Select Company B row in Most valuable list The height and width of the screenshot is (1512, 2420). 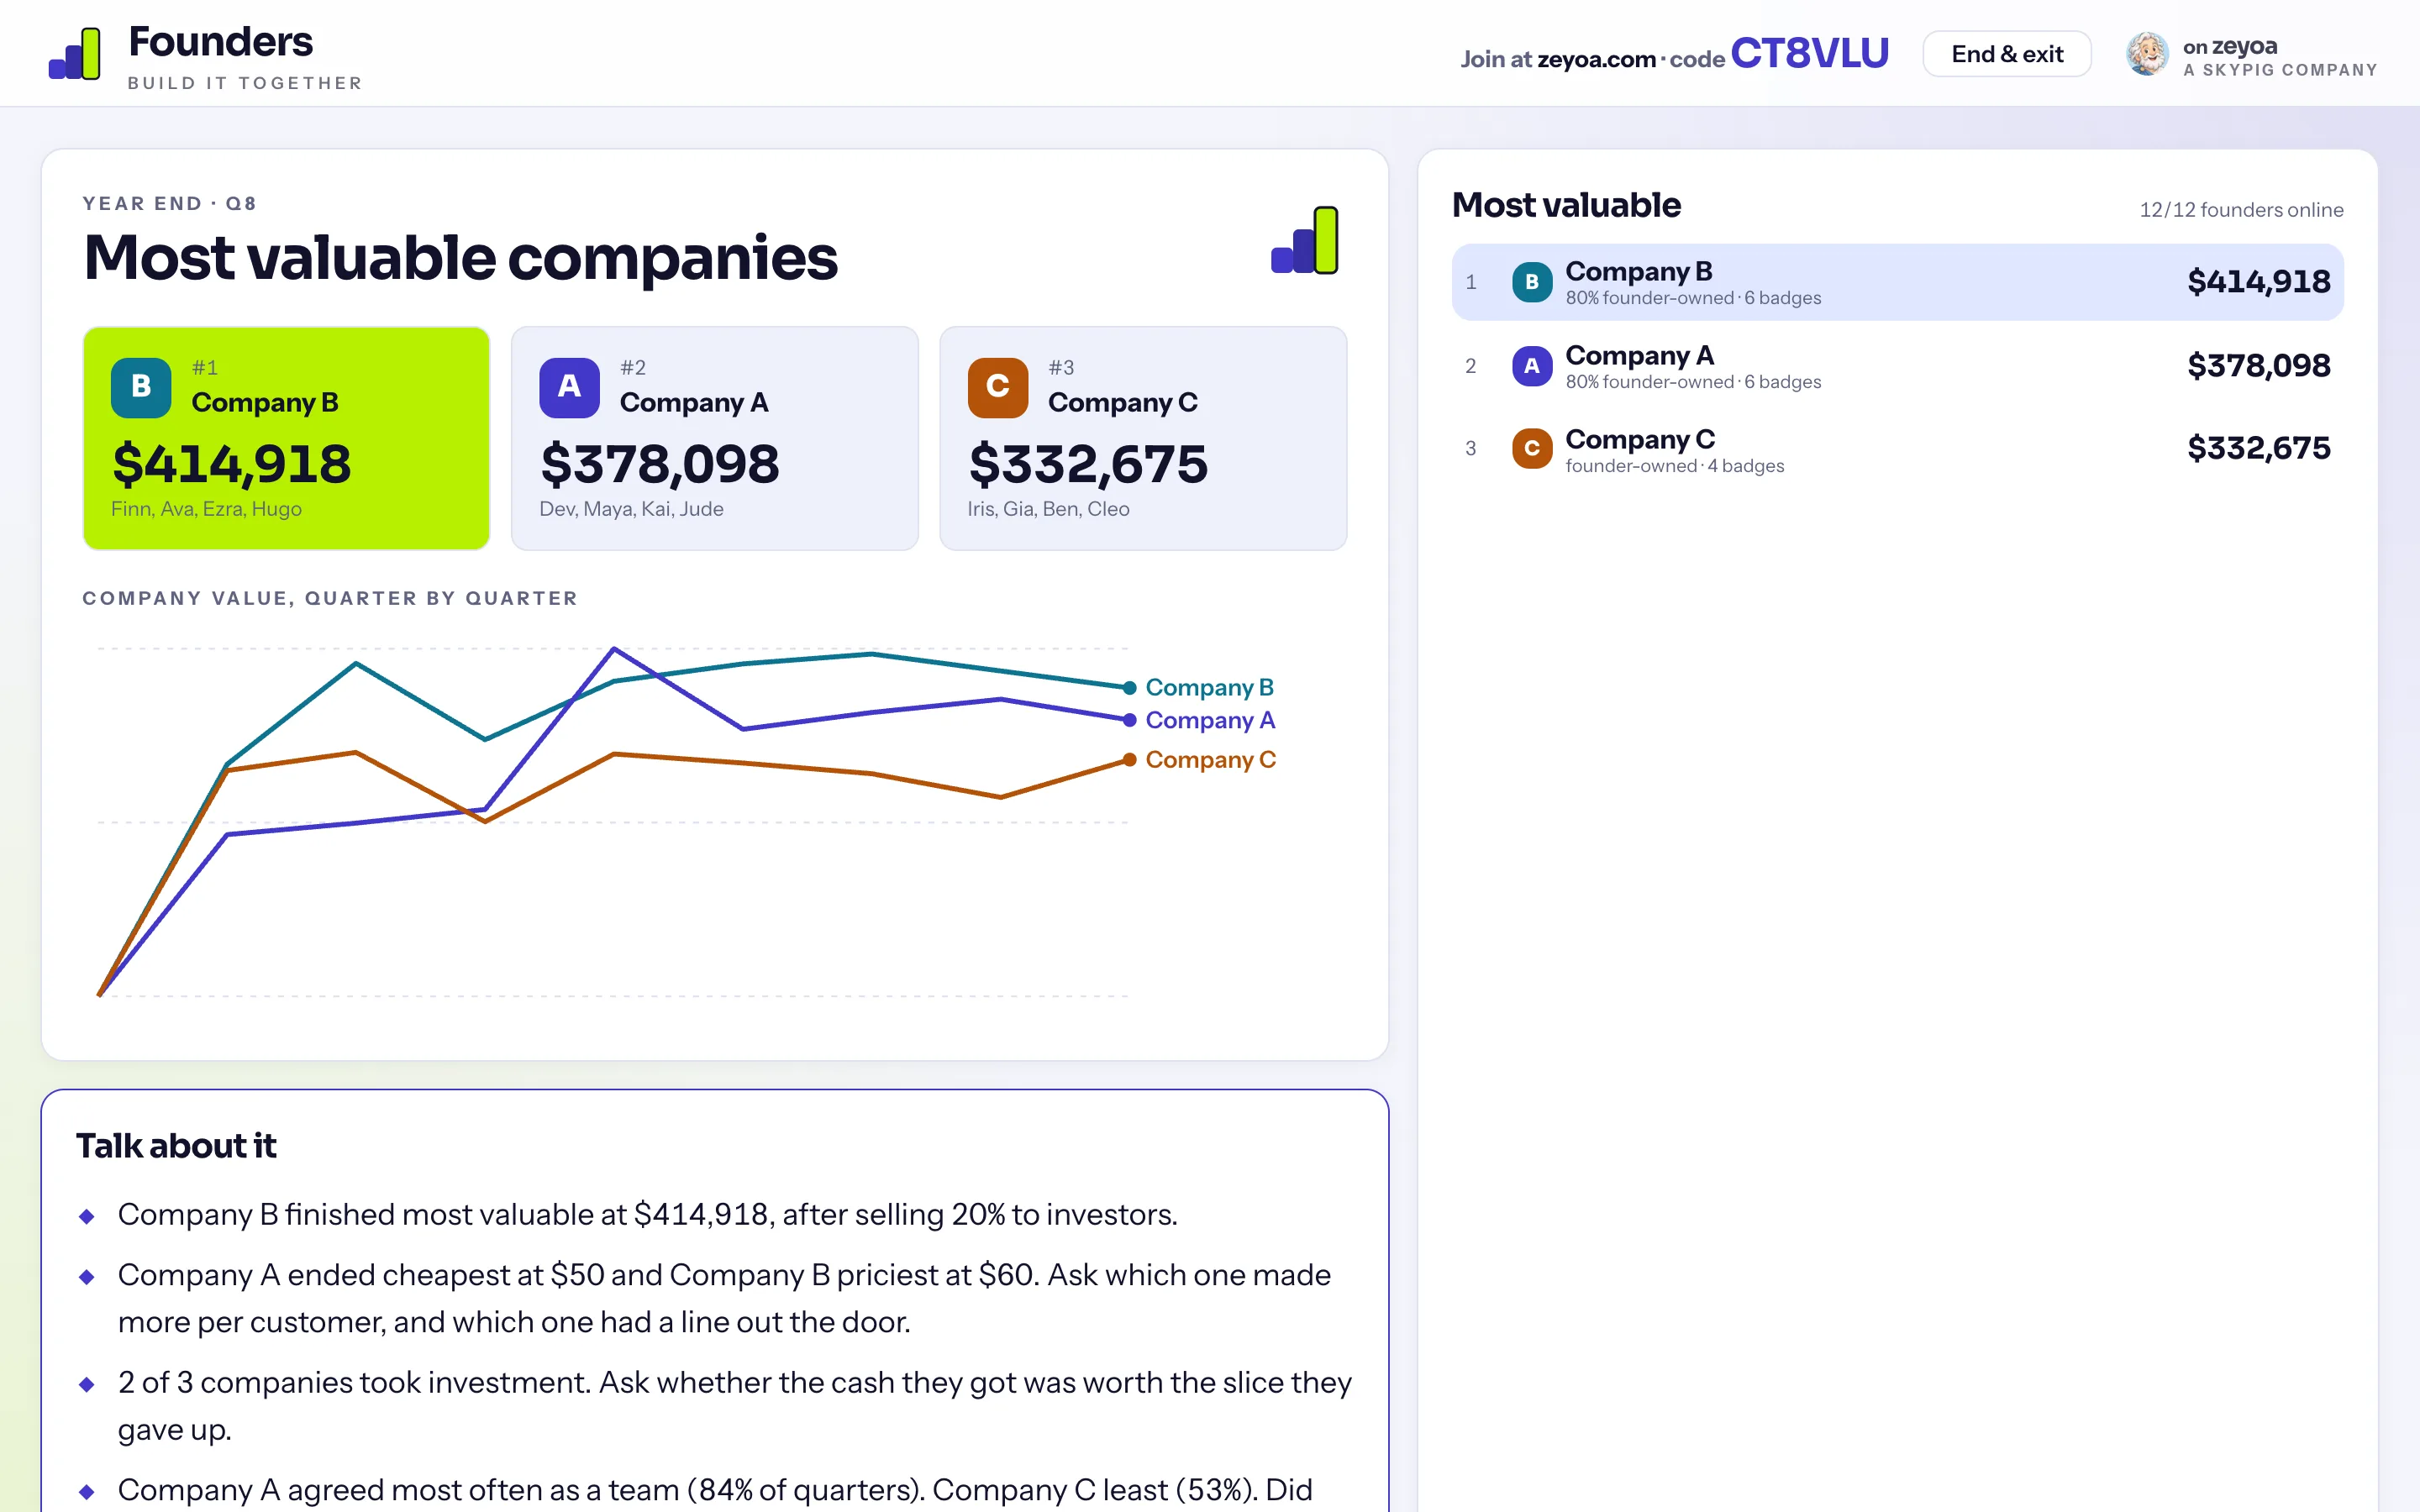1897,282
